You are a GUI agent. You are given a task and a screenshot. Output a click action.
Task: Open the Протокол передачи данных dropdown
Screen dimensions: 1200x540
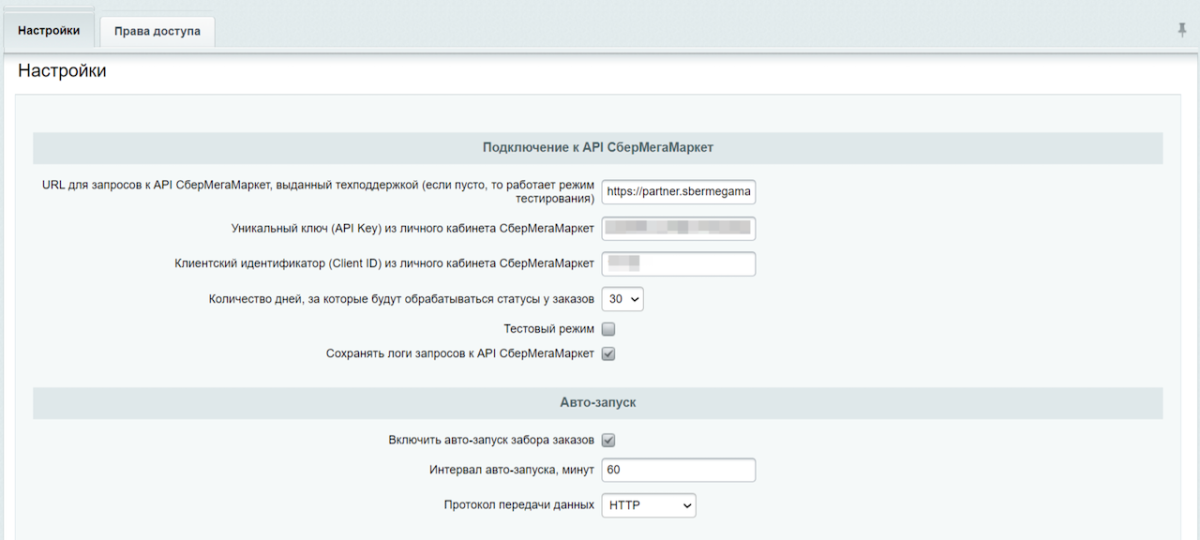648,506
